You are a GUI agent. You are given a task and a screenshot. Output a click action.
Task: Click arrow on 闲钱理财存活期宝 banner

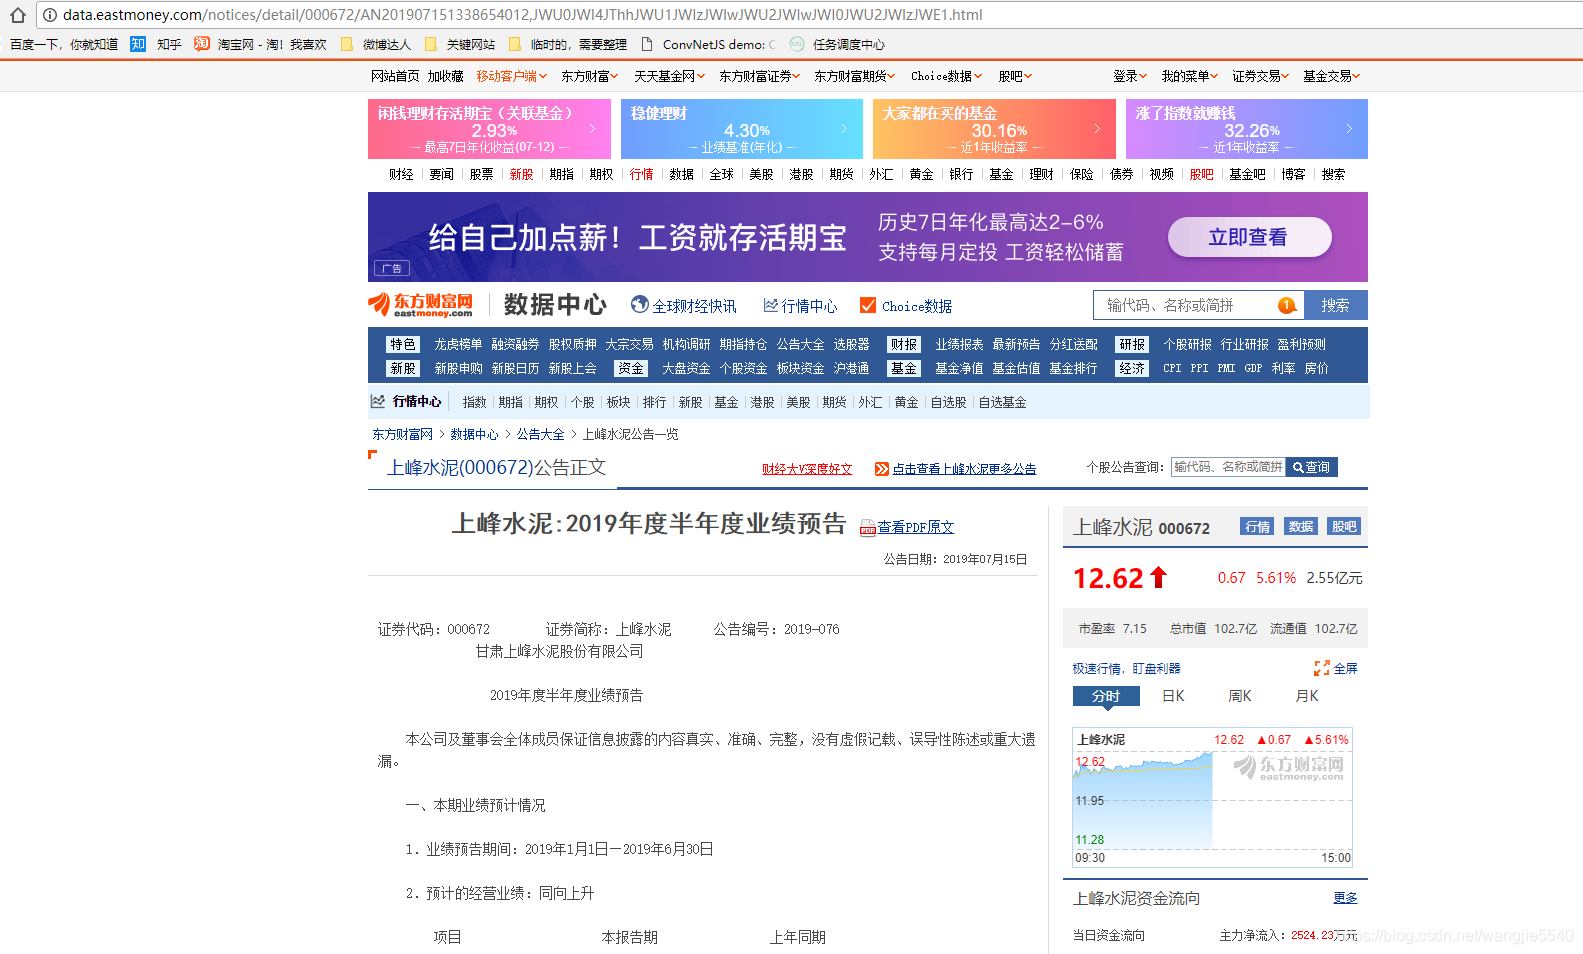(592, 129)
